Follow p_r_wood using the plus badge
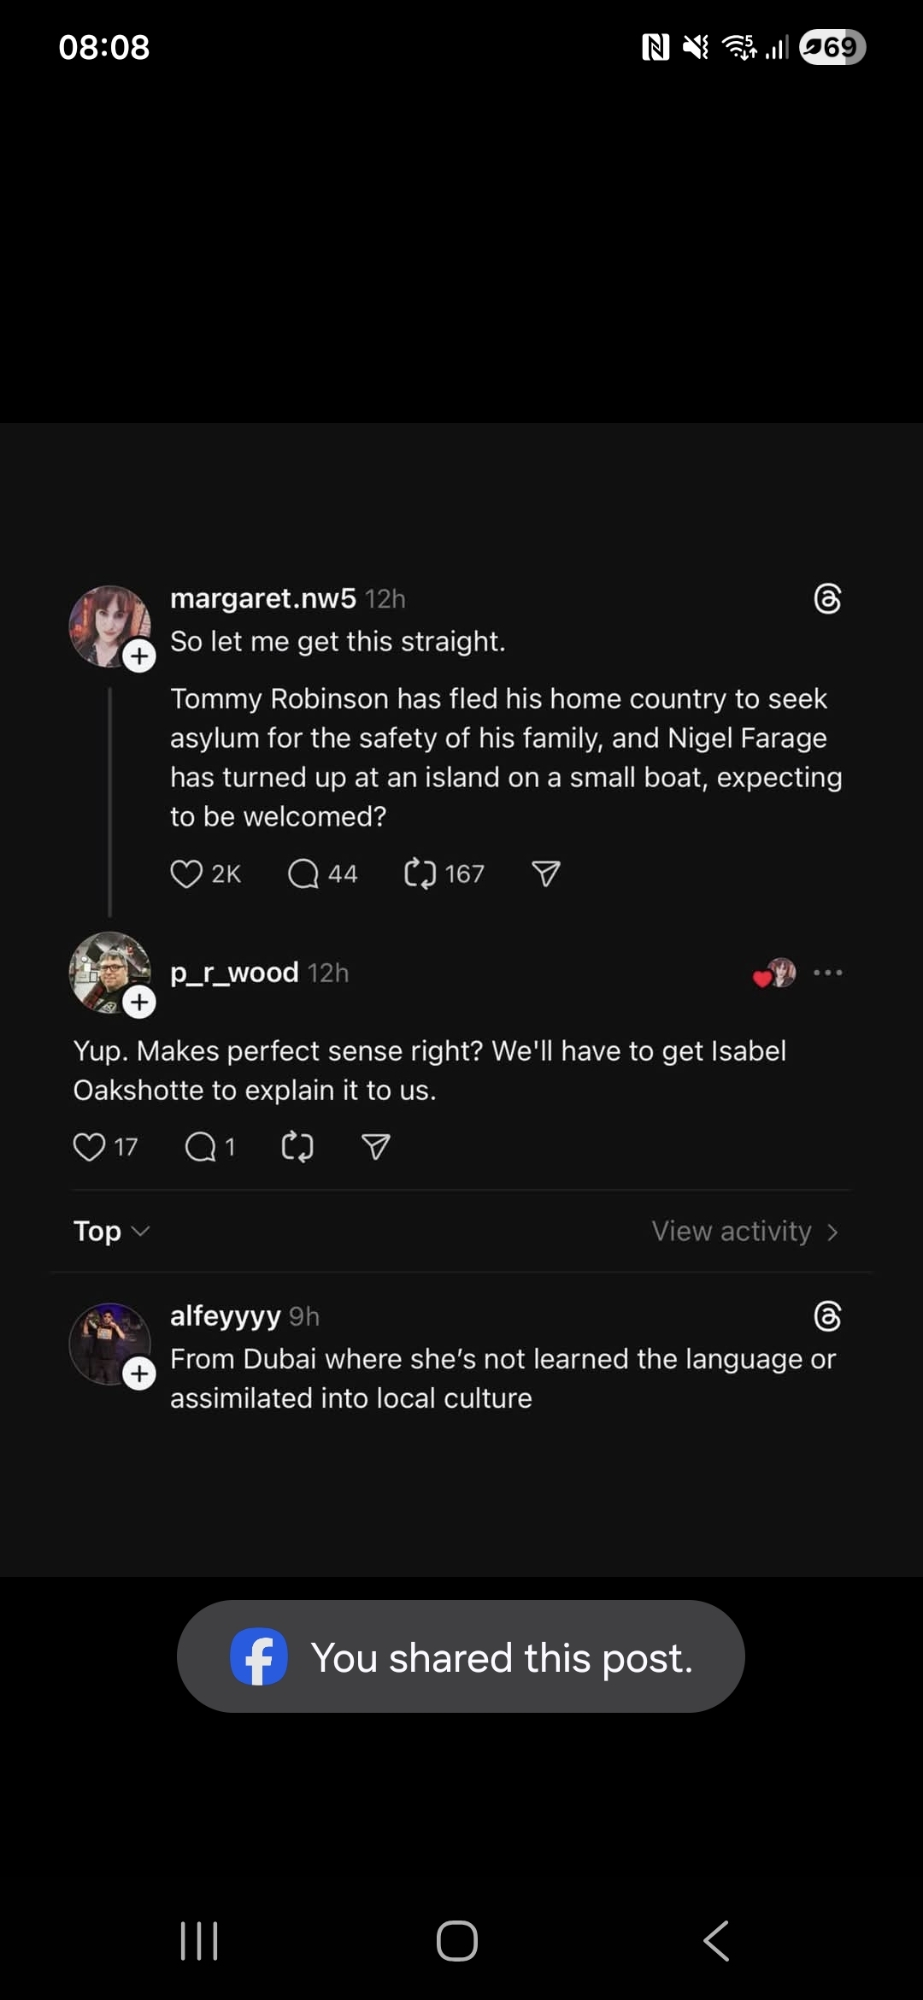 tap(139, 1002)
